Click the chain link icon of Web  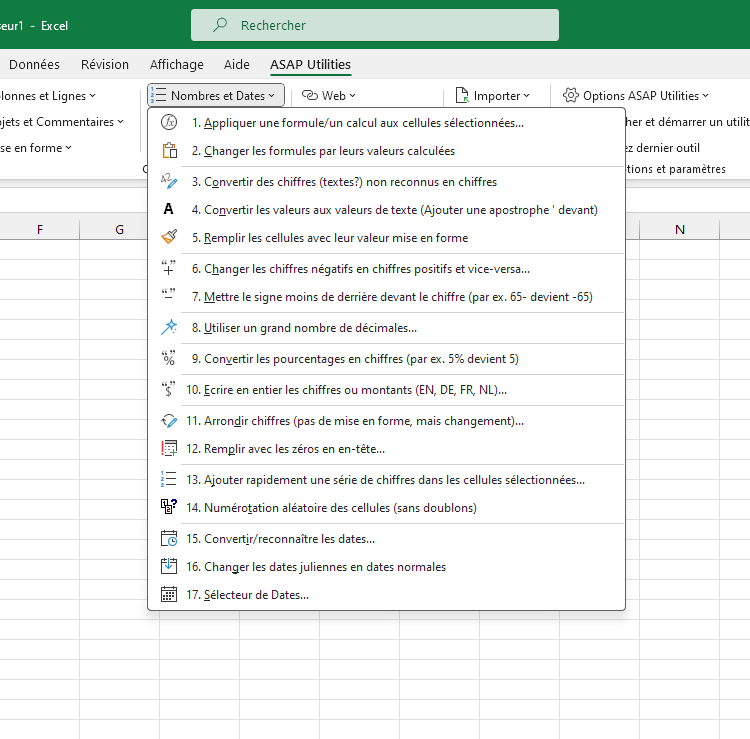310,95
